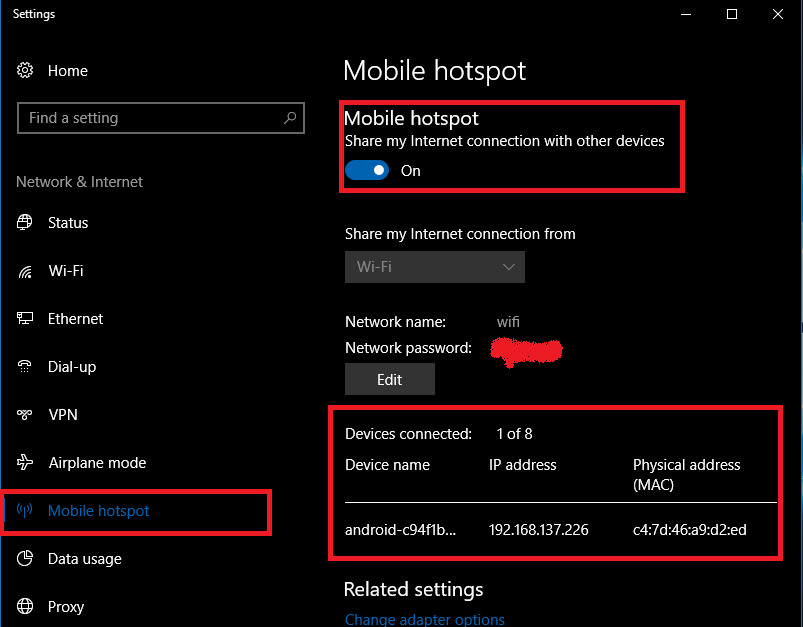803x627 pixels.
Task: Select the Mobile hotspot antenna icon
Action: click(x=24, y=510)
